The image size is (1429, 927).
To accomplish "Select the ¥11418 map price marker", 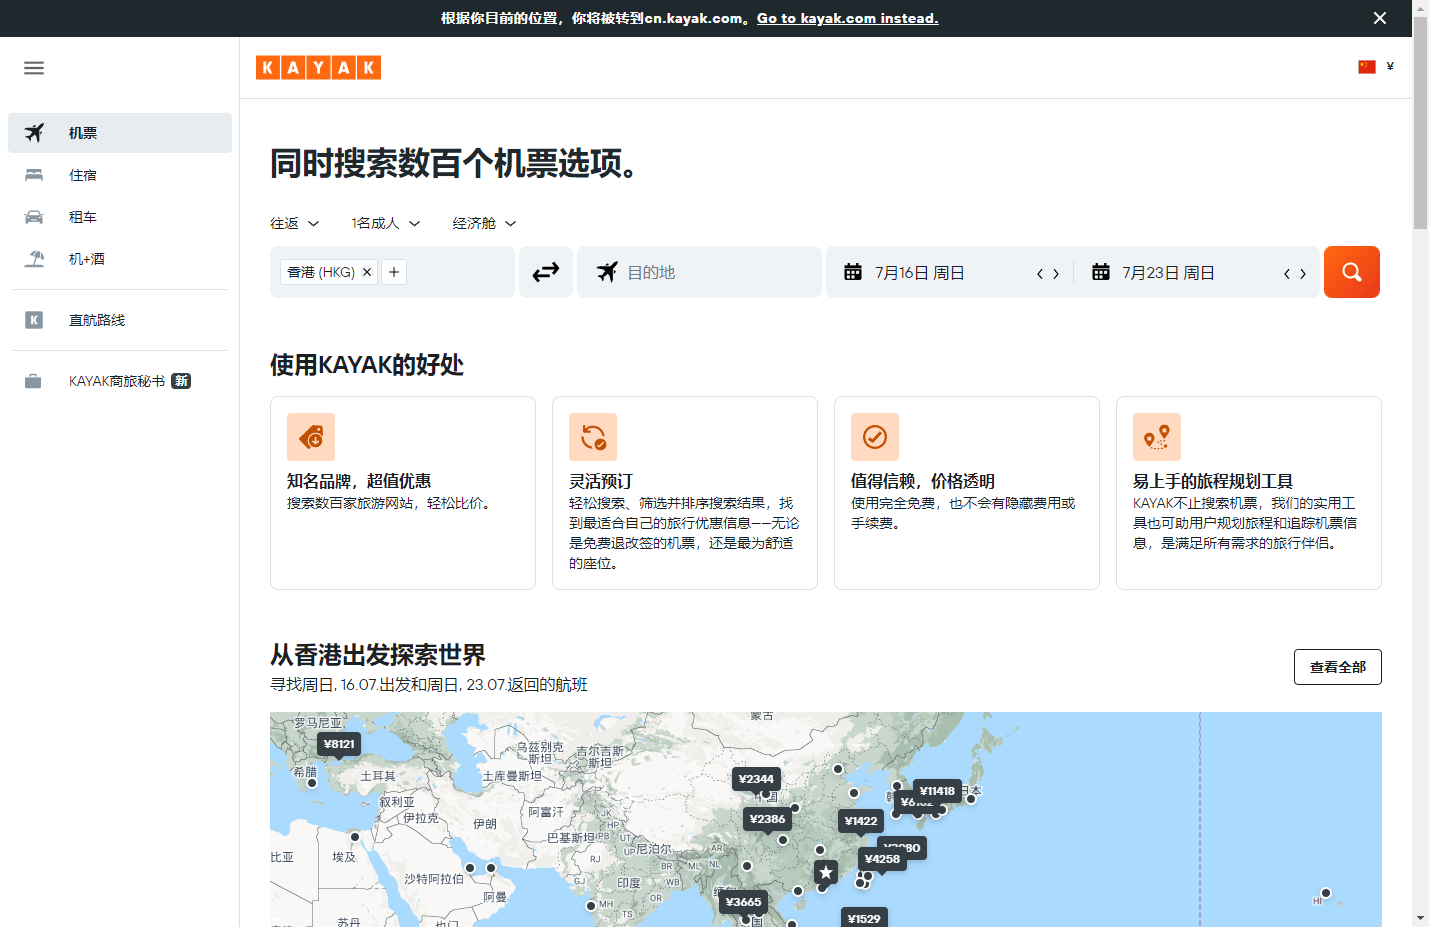I will (x=937, y=790).
